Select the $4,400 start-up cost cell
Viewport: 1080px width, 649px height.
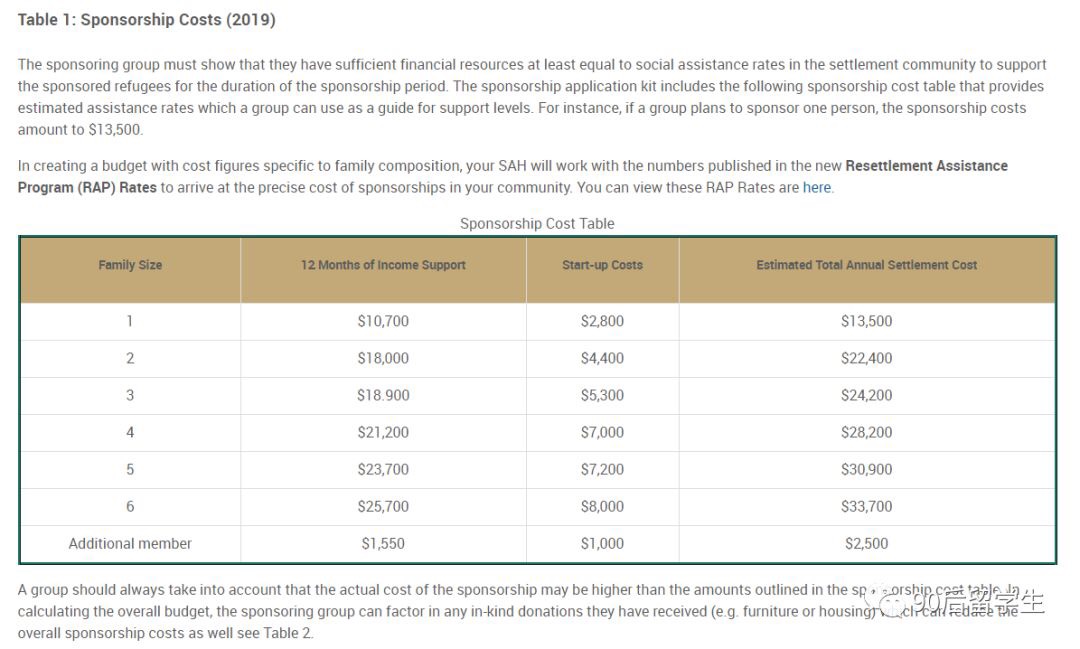pyautogui.click(x=602, y=358)
